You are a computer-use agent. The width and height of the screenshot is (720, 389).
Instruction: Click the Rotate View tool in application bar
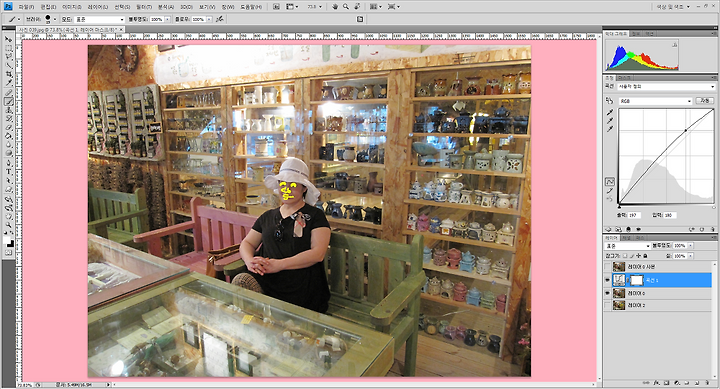(x=357, y=6)
